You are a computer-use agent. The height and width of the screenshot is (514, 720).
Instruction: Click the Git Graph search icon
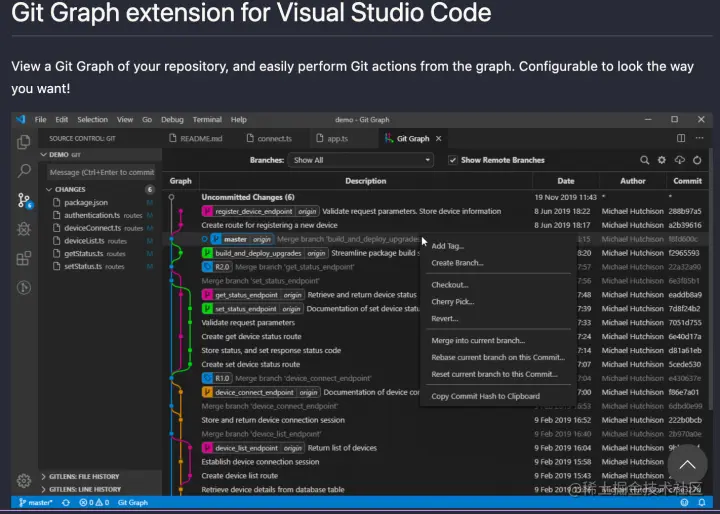pyautogui.click(x=645, y=160)
